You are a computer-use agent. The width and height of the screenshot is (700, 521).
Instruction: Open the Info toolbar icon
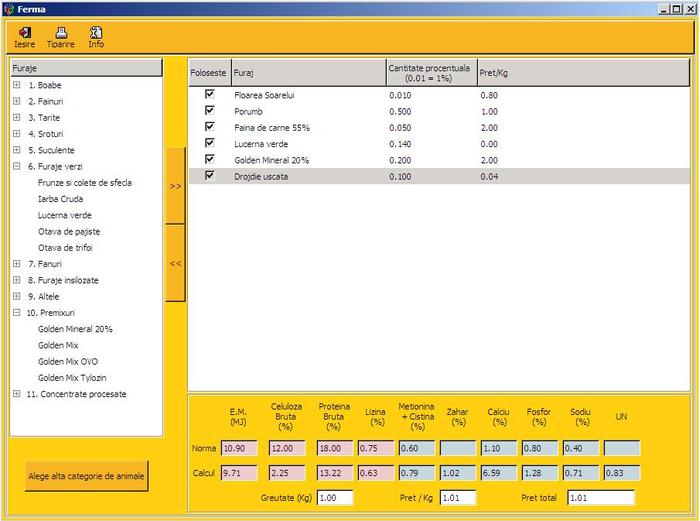pos(96,33)
